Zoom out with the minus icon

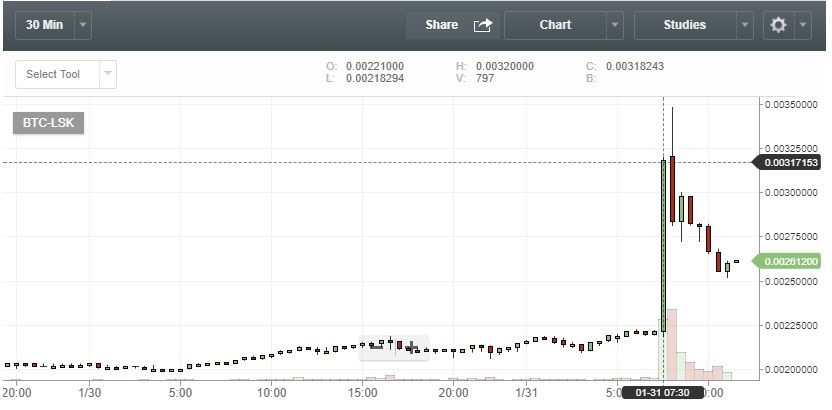pyautogui.click(x=377, y=347)
